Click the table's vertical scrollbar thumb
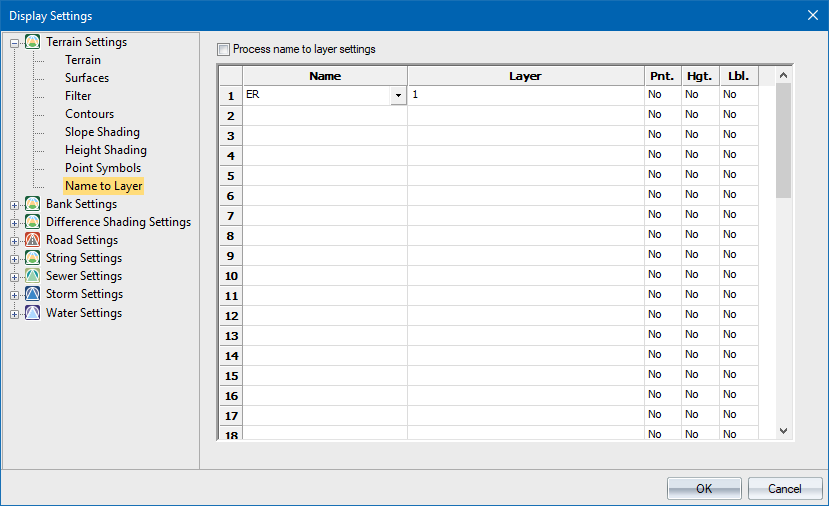The height and width of the screenshot is (506, 829). pos(783,140)
